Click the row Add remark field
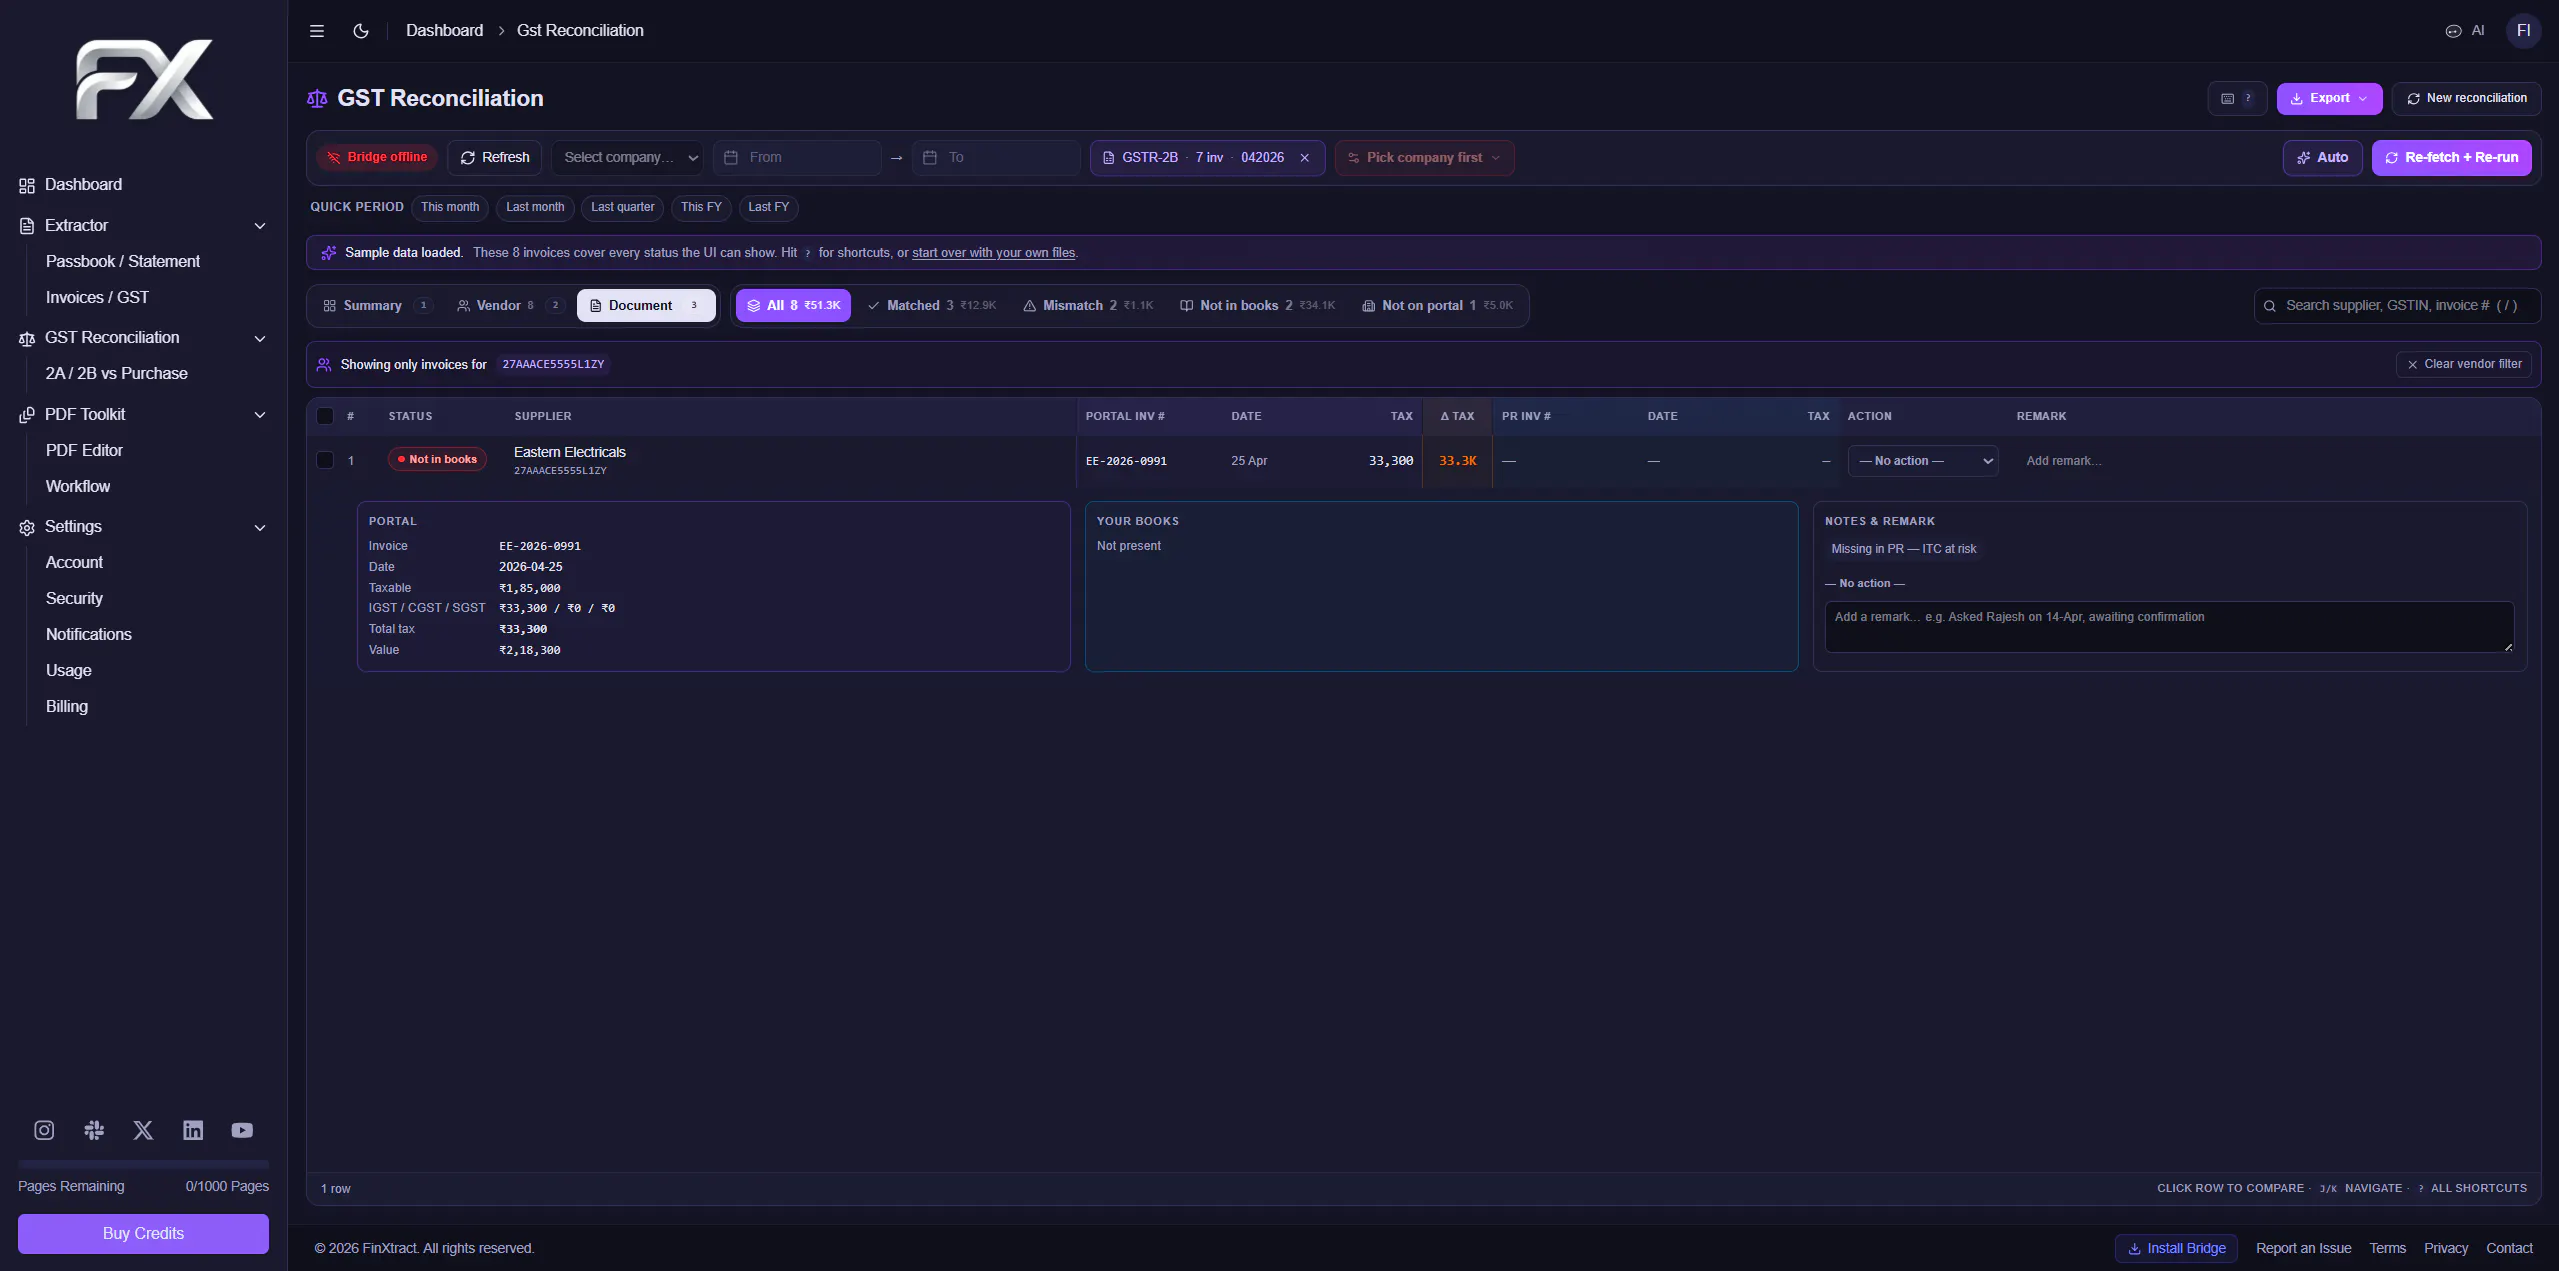The width and height of the screenshot is (2559, 1271). [2063, 461]
